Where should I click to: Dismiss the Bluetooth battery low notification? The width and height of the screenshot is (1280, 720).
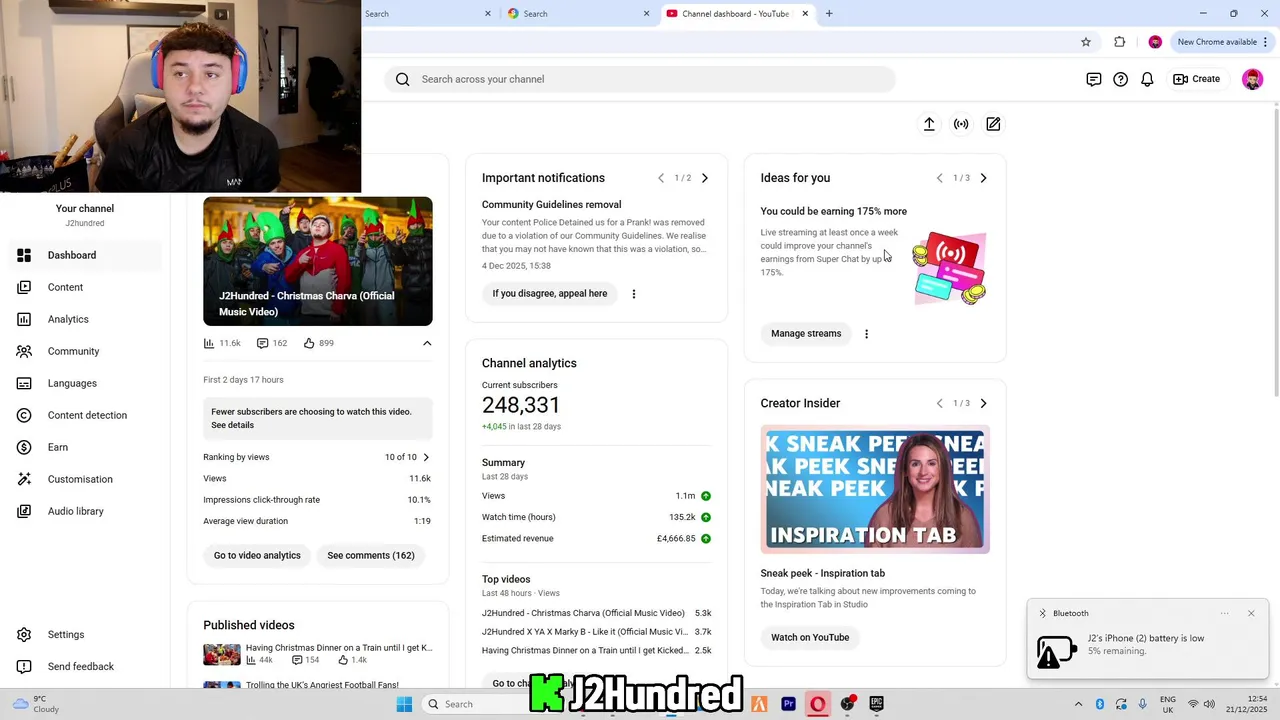[x=1251, y=613]
